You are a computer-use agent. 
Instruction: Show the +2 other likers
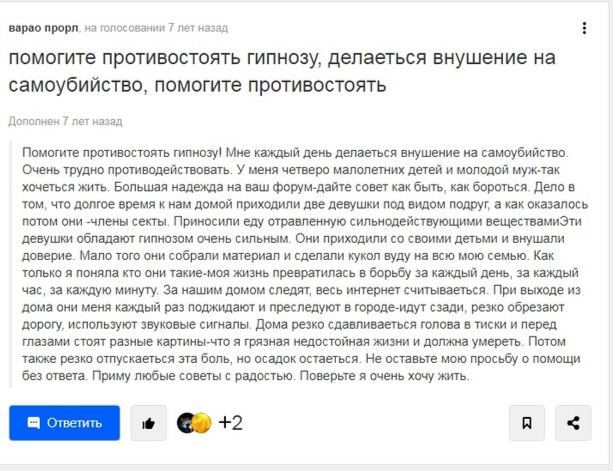click(x=230, y=423)
